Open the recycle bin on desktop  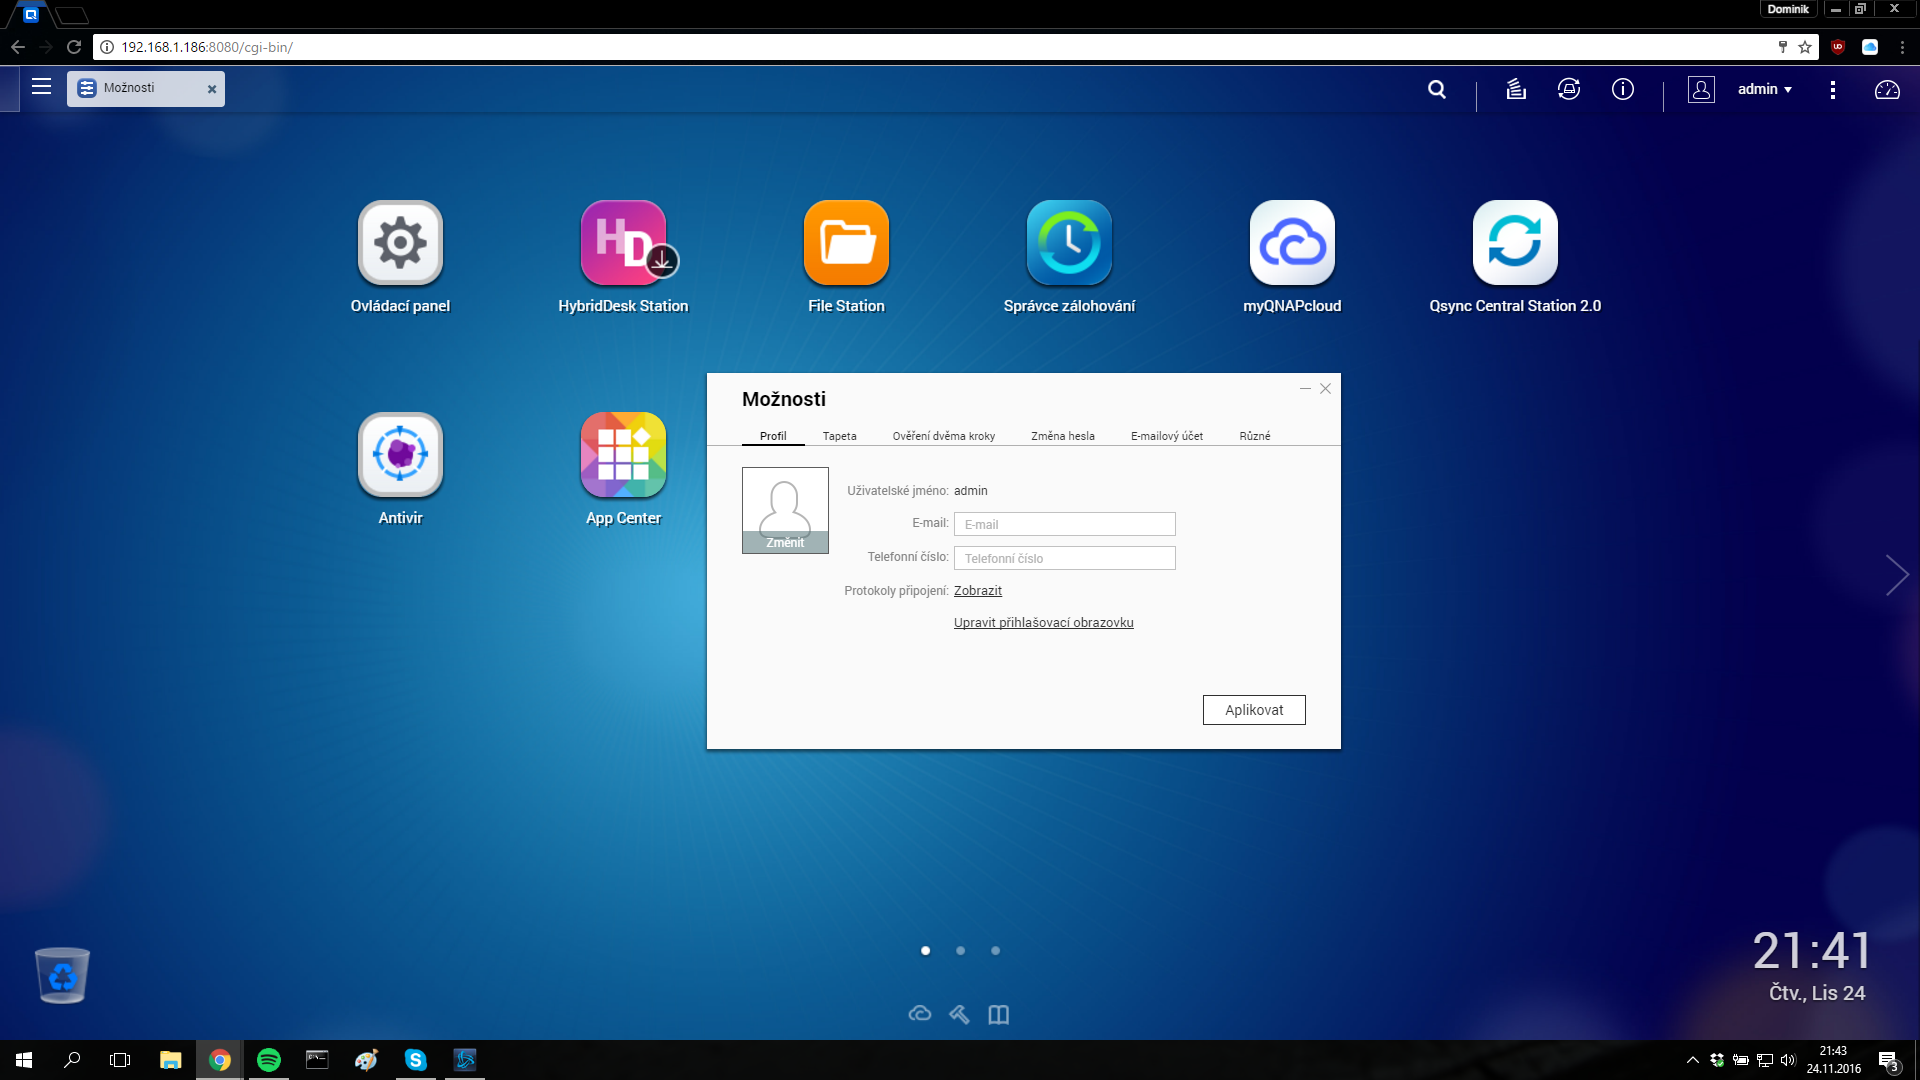click(x=62, y=975)
